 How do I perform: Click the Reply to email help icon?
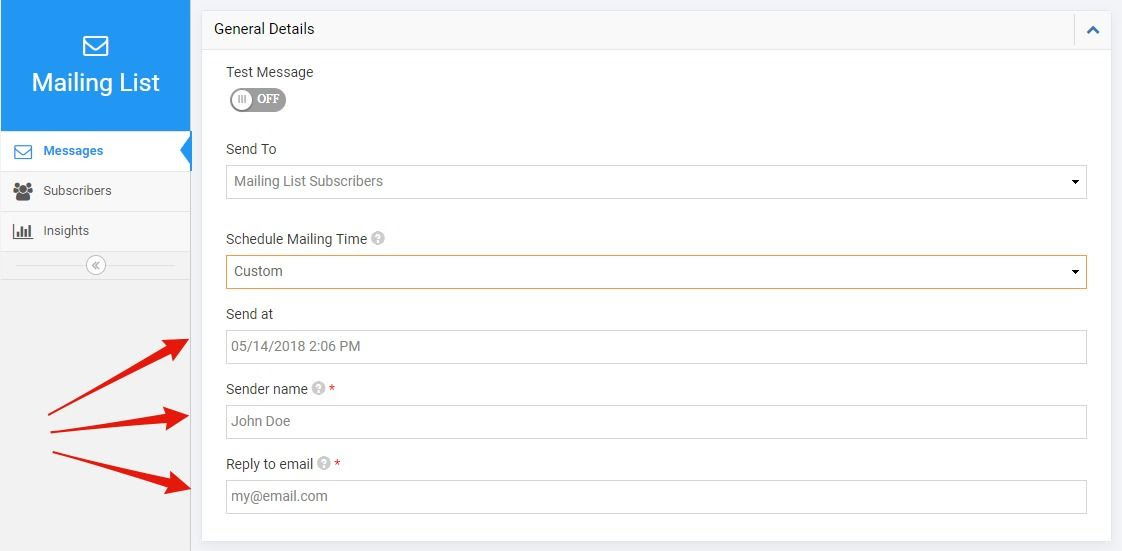(x=323, y=463)
